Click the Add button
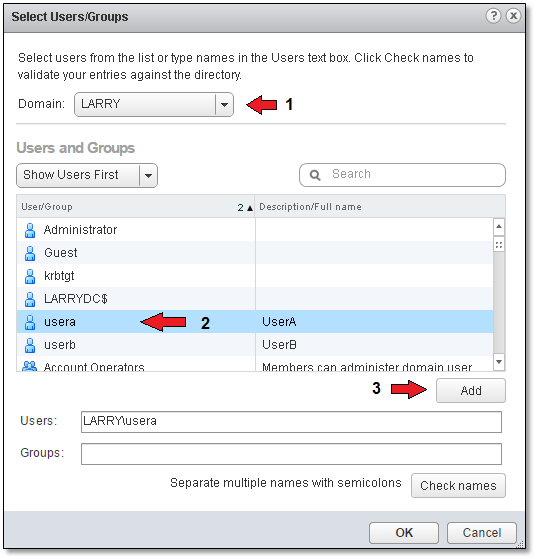The image size is (536, 559). coord(471,391)
